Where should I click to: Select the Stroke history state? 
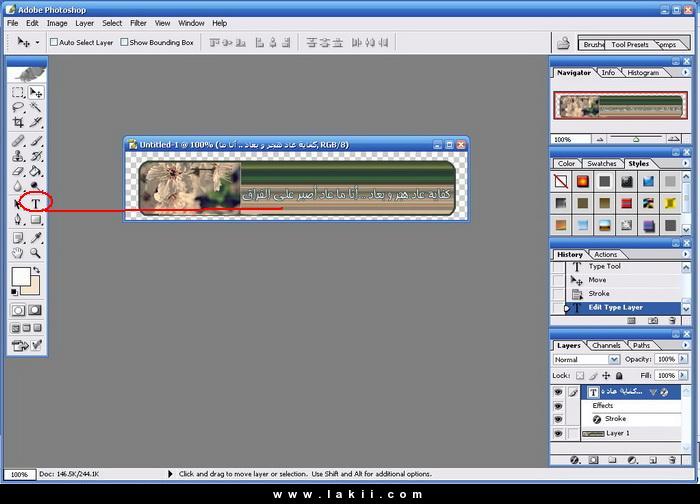point(623,293)
